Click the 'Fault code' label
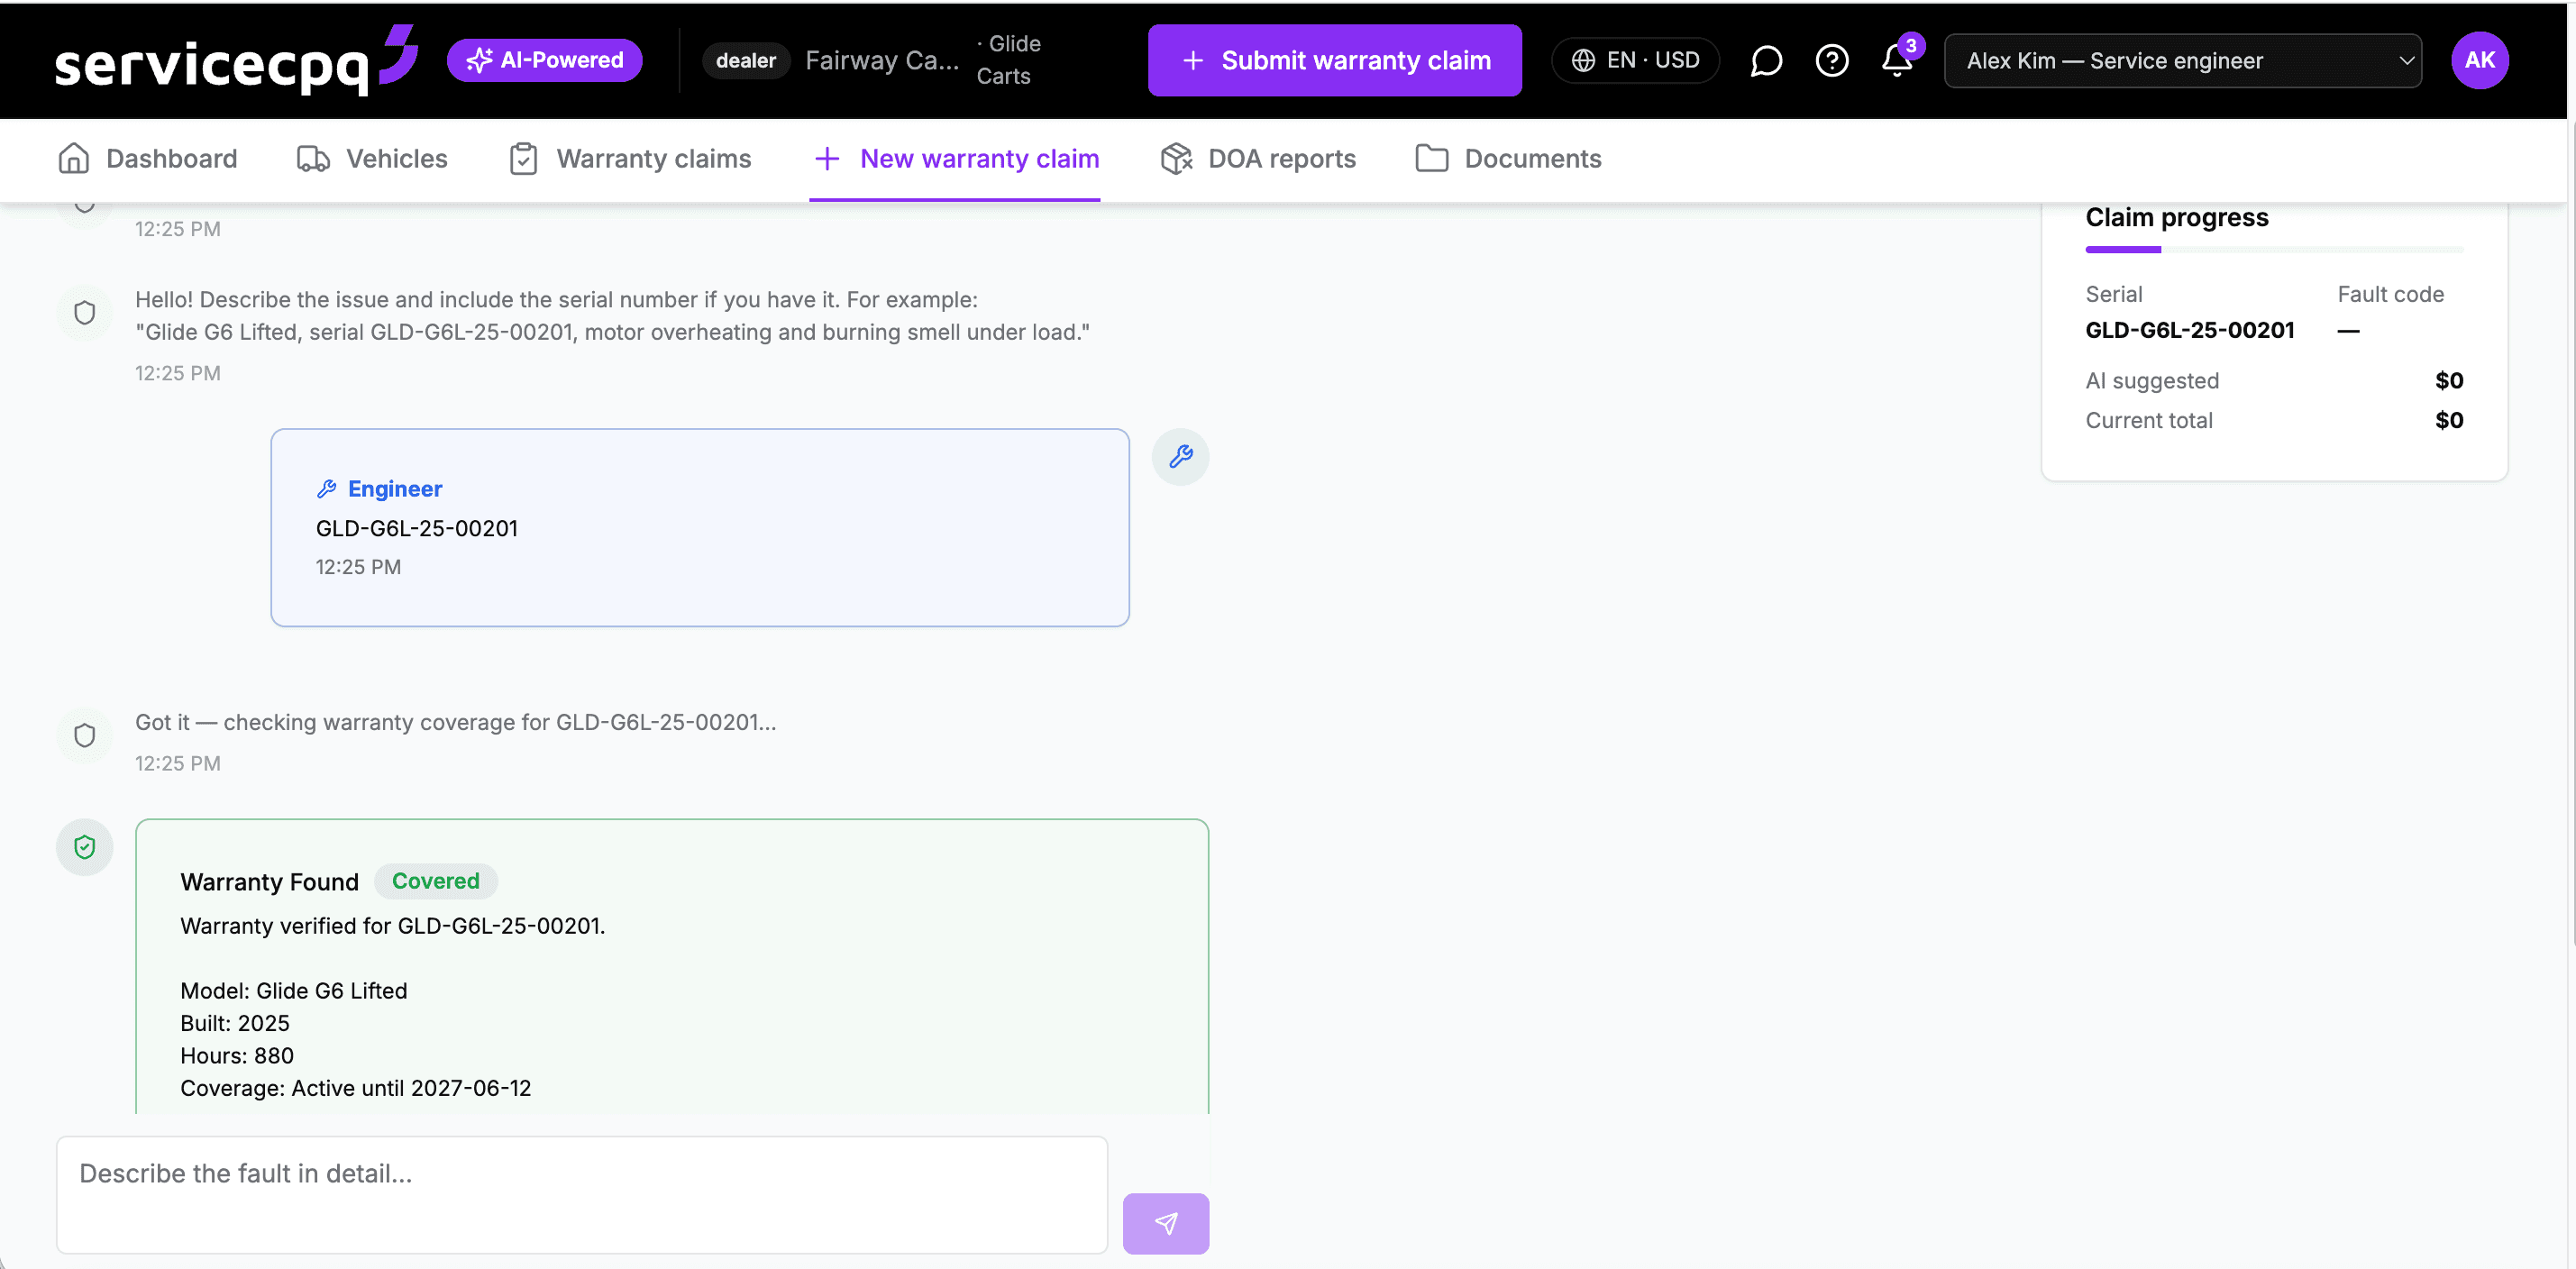Image resolution: width=2576 pixels, height=1269 pixels. click(x=2390, y=294)
